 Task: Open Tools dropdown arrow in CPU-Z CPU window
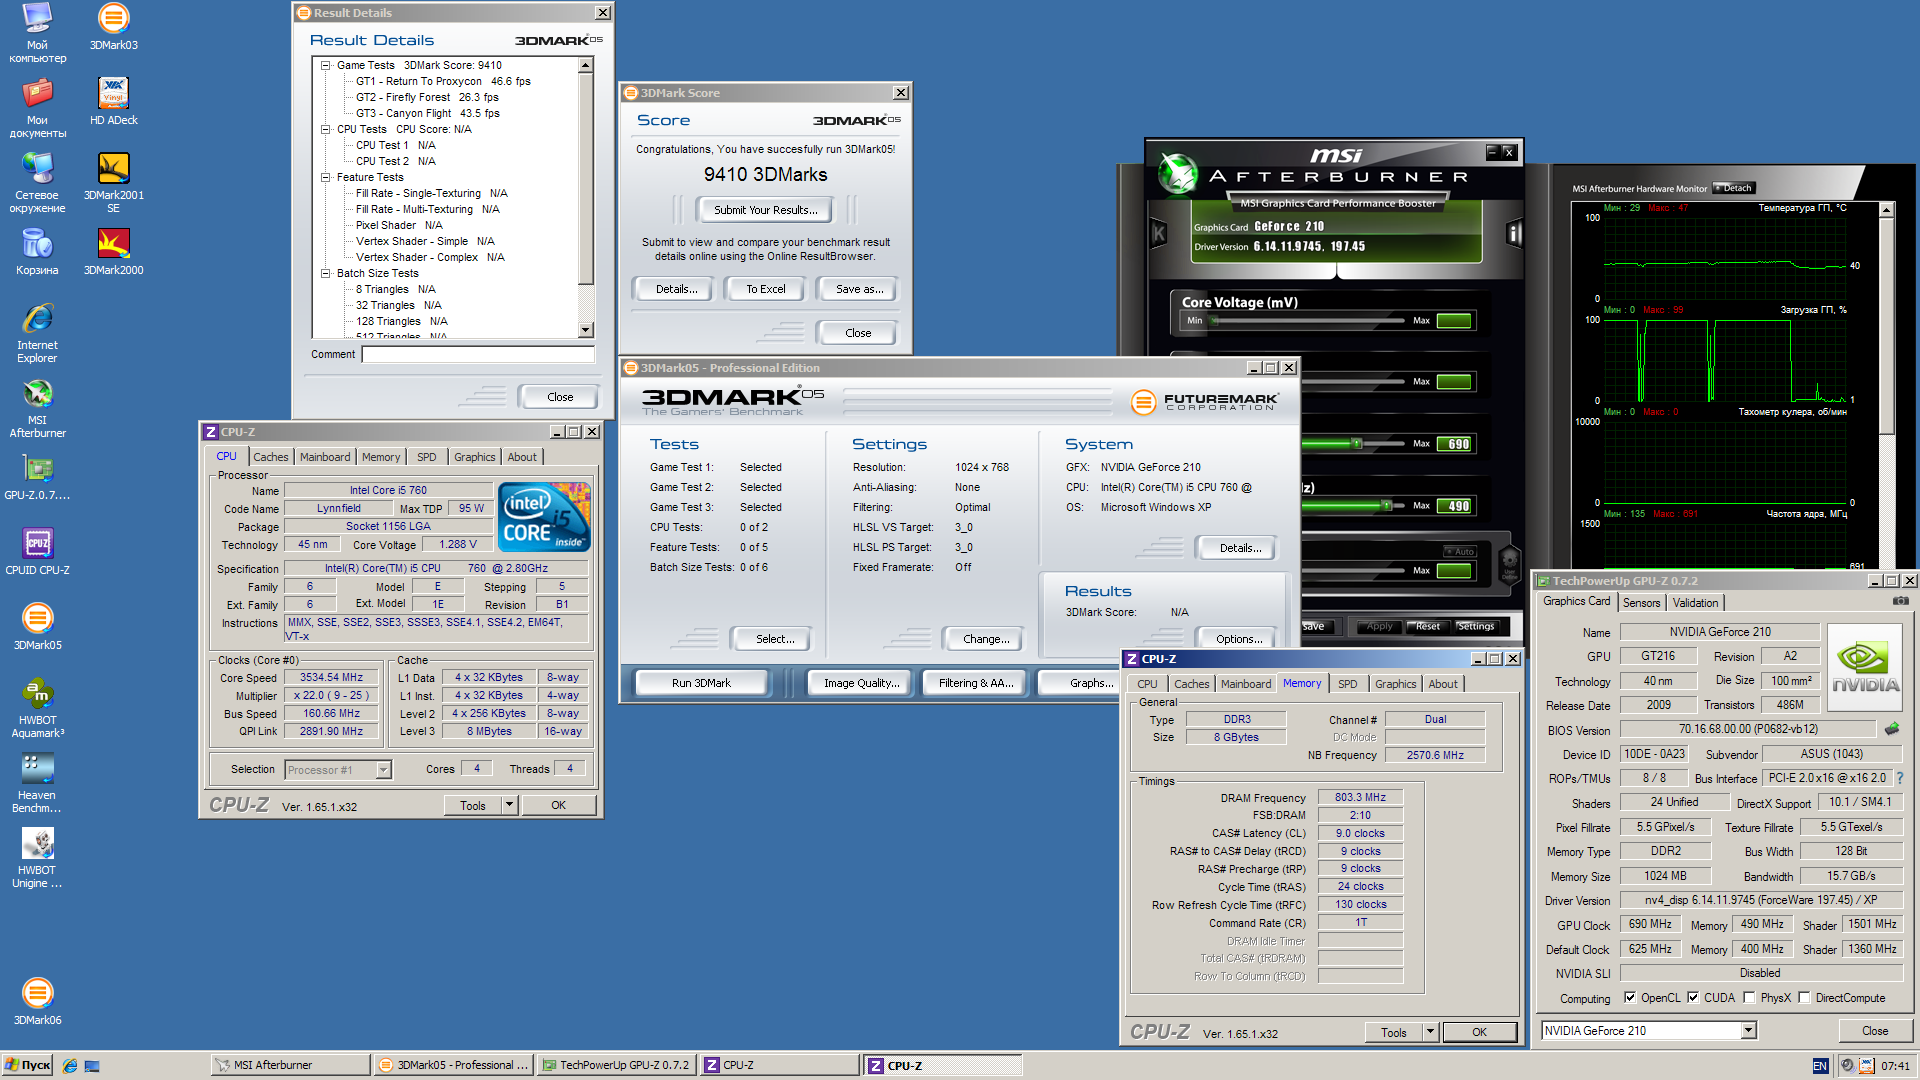(x=509, y=805)
